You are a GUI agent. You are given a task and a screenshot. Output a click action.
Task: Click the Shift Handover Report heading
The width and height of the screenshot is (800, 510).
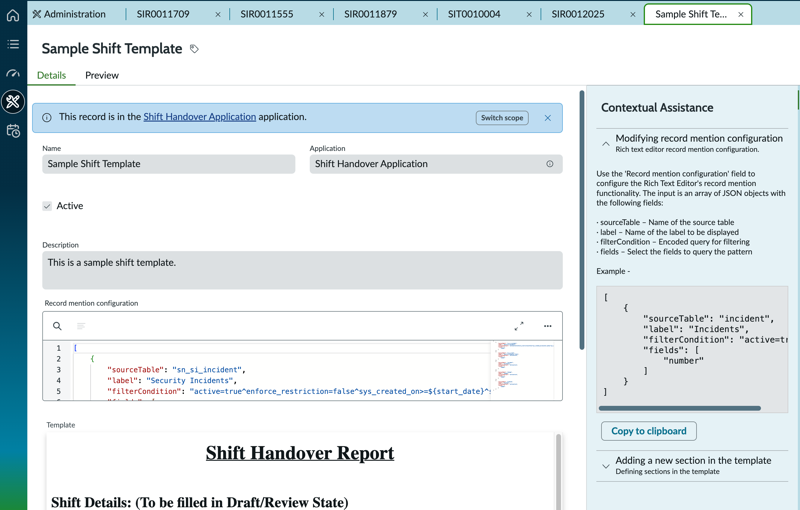(x=300, y=453)
